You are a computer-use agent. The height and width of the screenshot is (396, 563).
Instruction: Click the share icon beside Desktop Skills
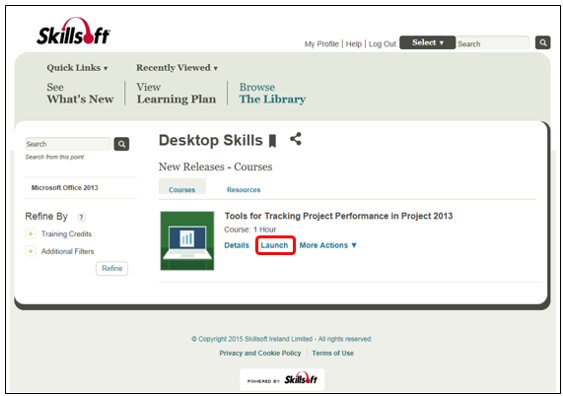tap(296, 139)
